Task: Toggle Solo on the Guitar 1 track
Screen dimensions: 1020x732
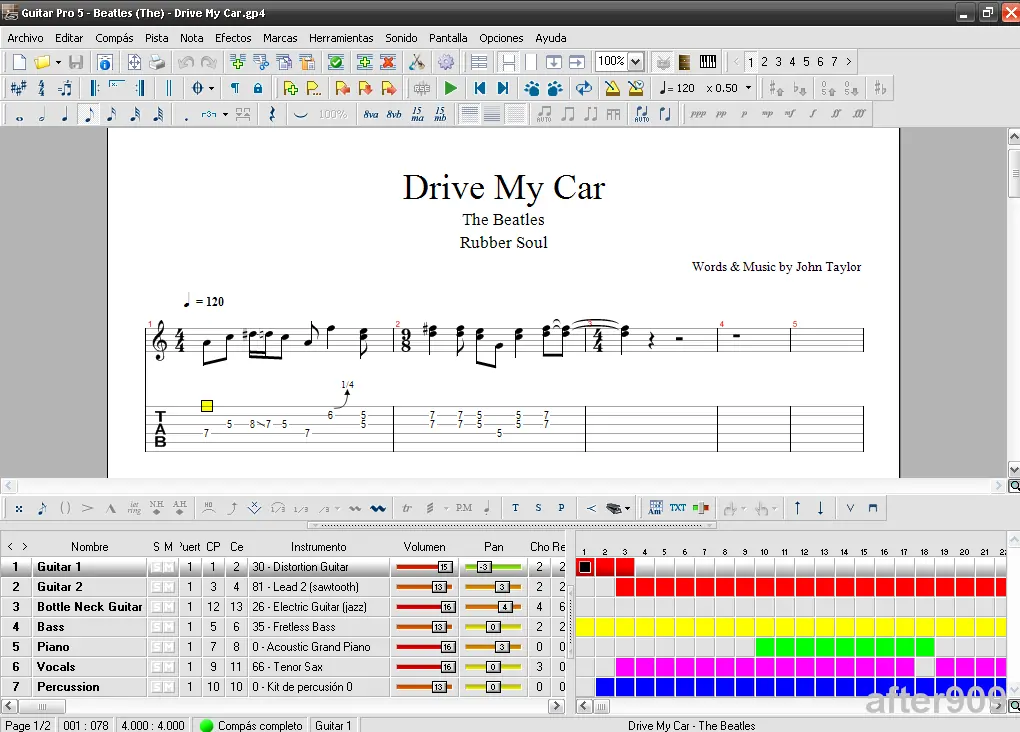Action: pos(156,567)
